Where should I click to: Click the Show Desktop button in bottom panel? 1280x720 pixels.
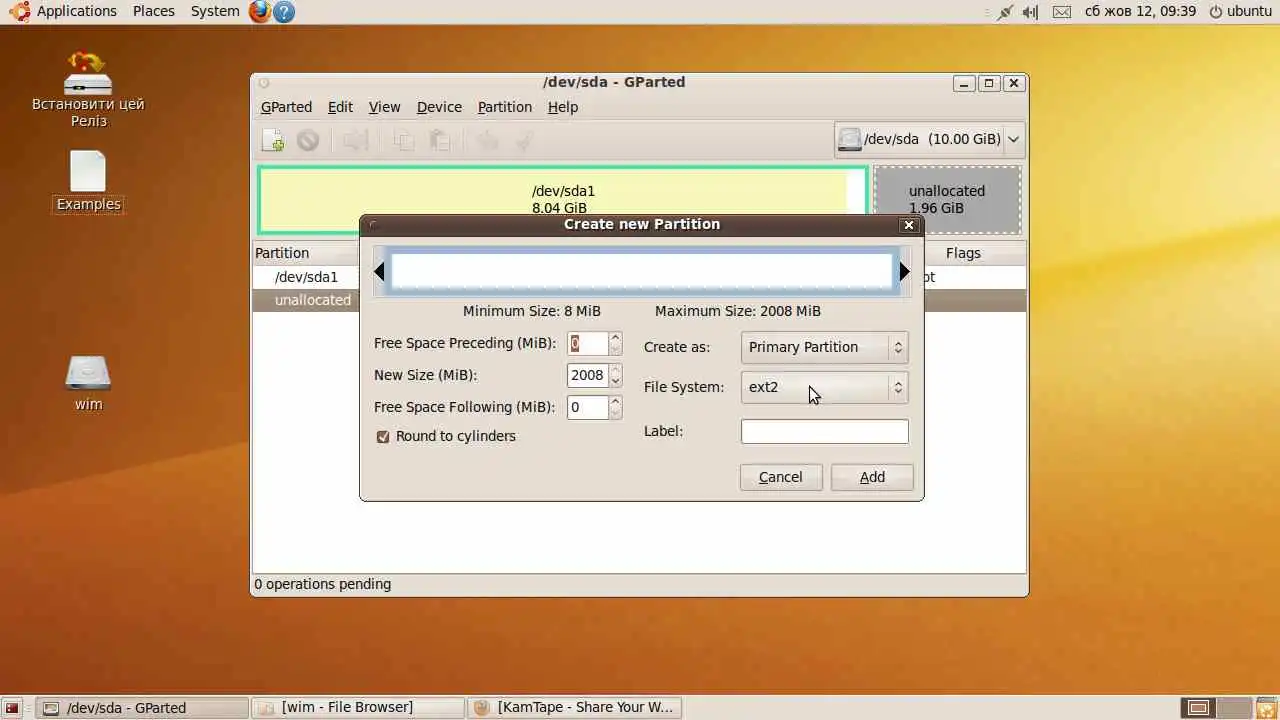tap(12, 708)
